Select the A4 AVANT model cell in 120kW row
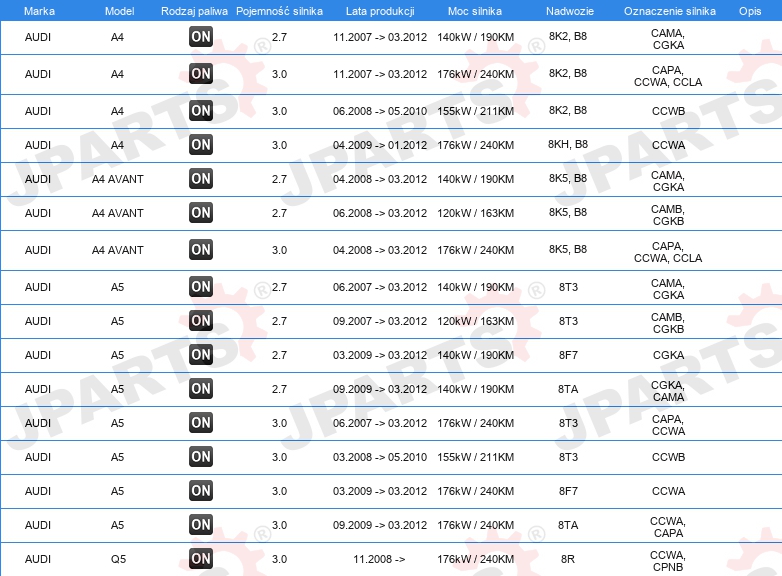The width and height of the screenshot is (782, 576). coord(118,213)
